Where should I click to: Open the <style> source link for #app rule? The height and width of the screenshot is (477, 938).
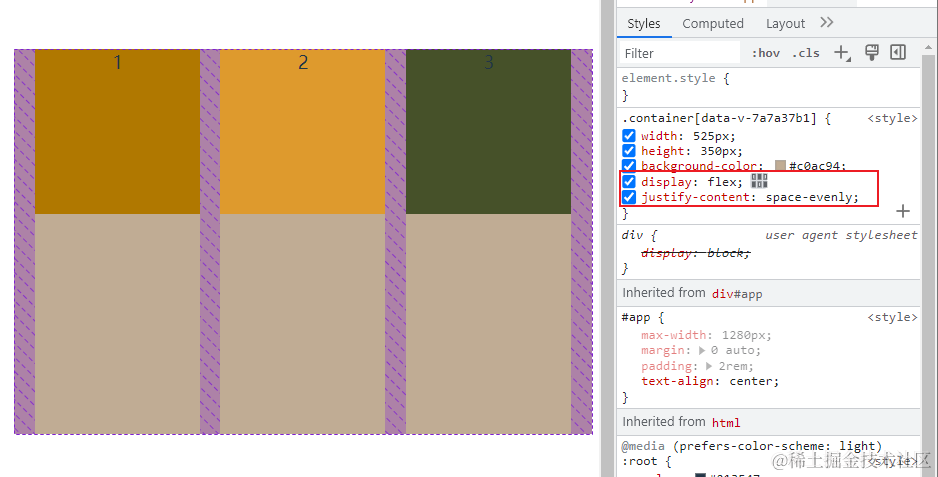[x=893, y=317]
